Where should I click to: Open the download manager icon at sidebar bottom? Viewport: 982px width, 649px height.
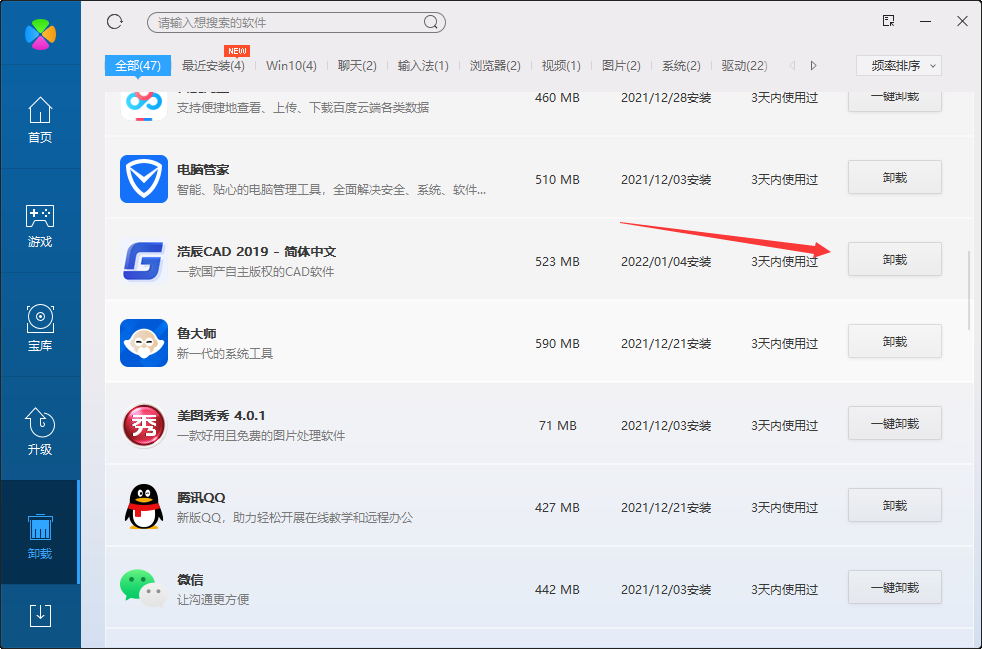(40, 616)
